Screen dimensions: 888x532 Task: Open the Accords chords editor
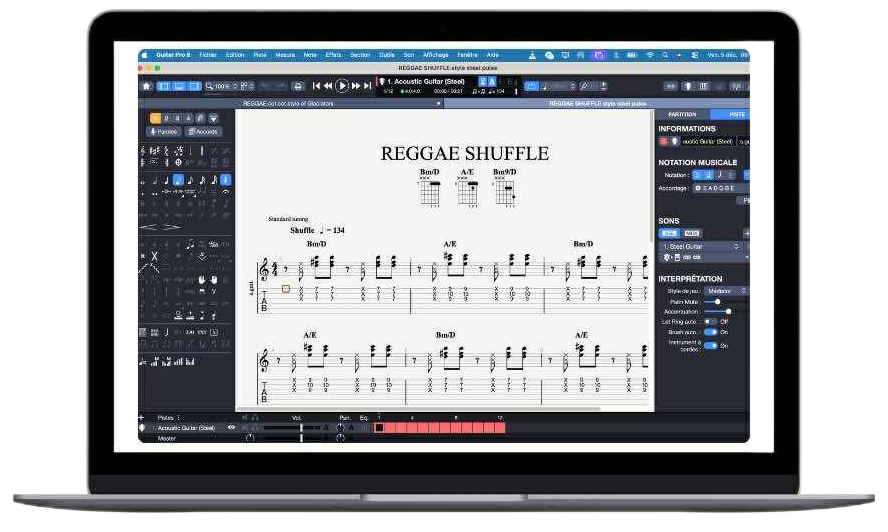pos(203,131)
